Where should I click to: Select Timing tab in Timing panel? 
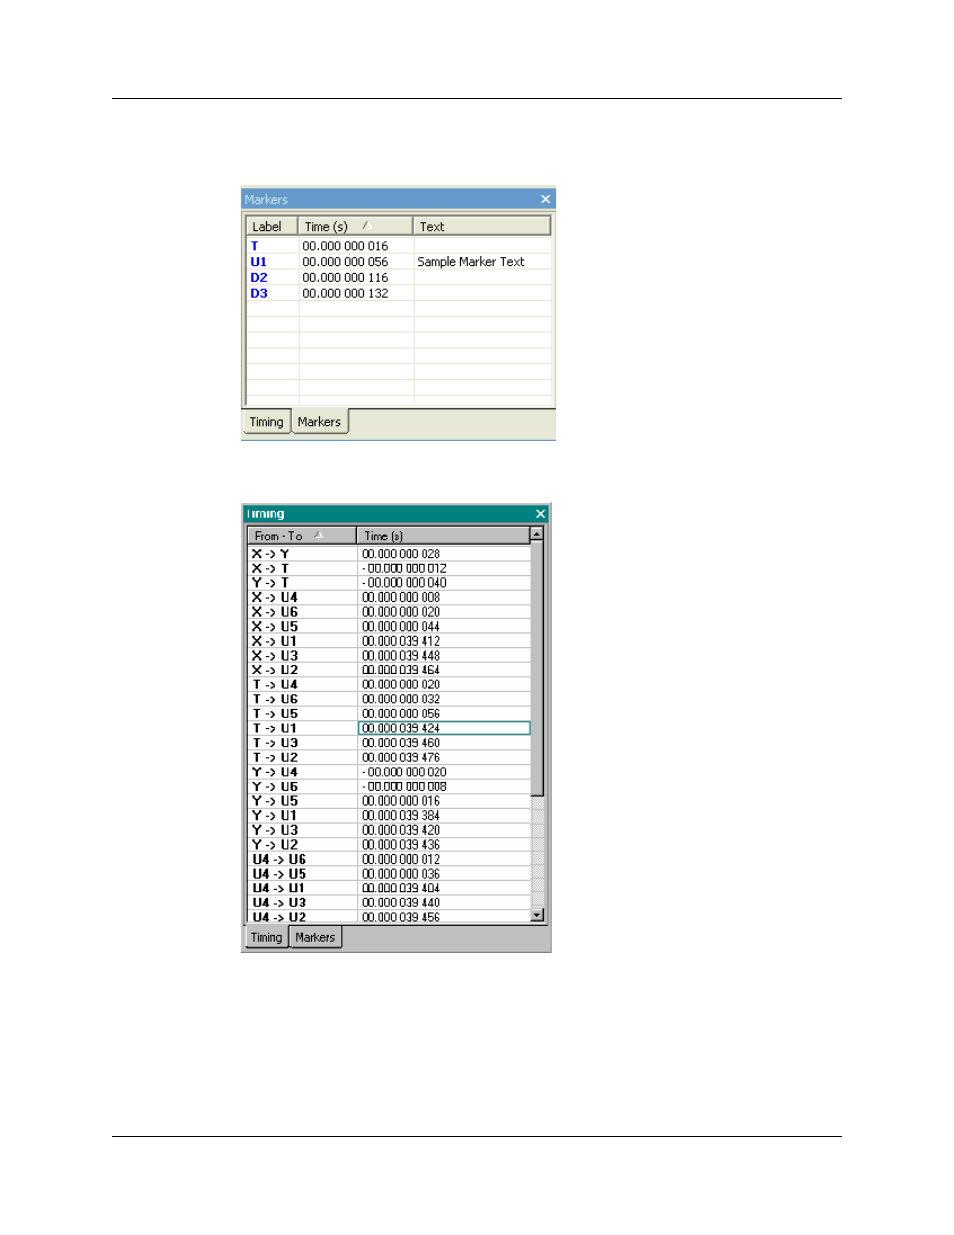coord(266,937)
